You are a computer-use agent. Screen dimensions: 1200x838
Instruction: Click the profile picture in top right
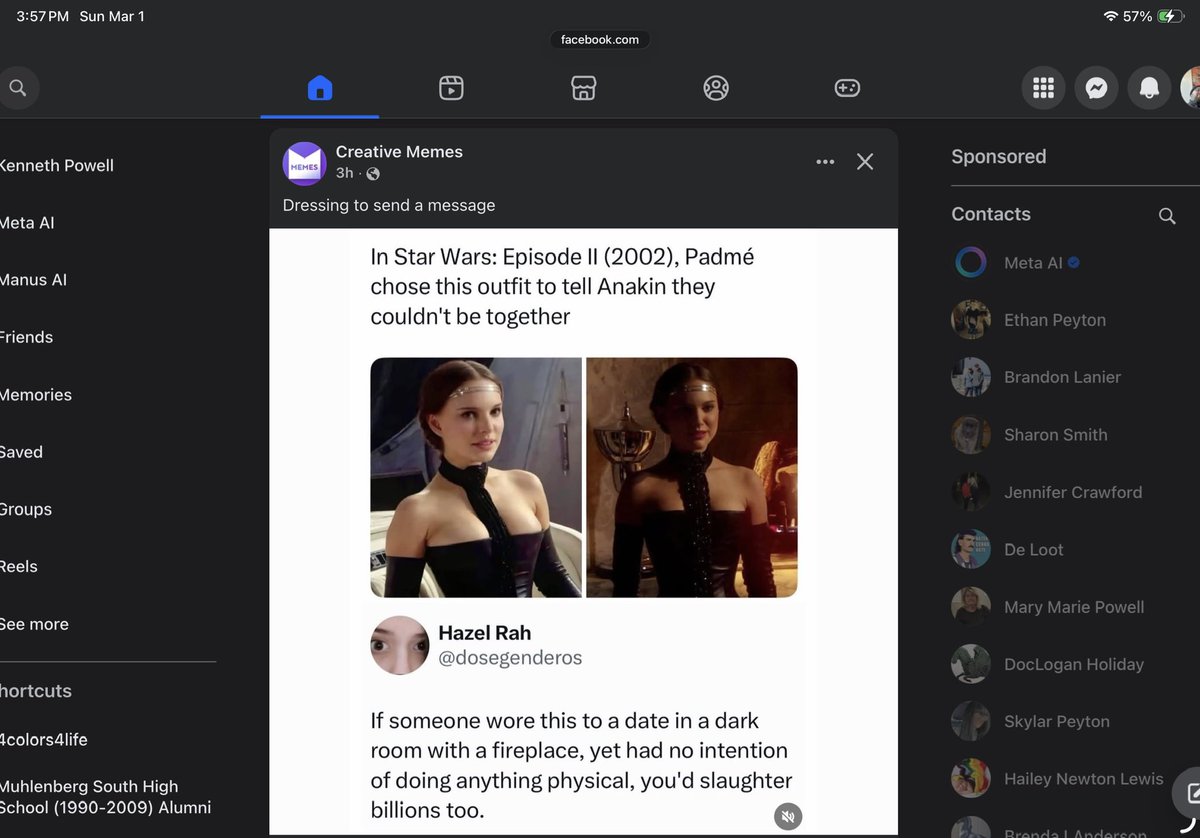pyautogui.click(x=1190, y=88)
